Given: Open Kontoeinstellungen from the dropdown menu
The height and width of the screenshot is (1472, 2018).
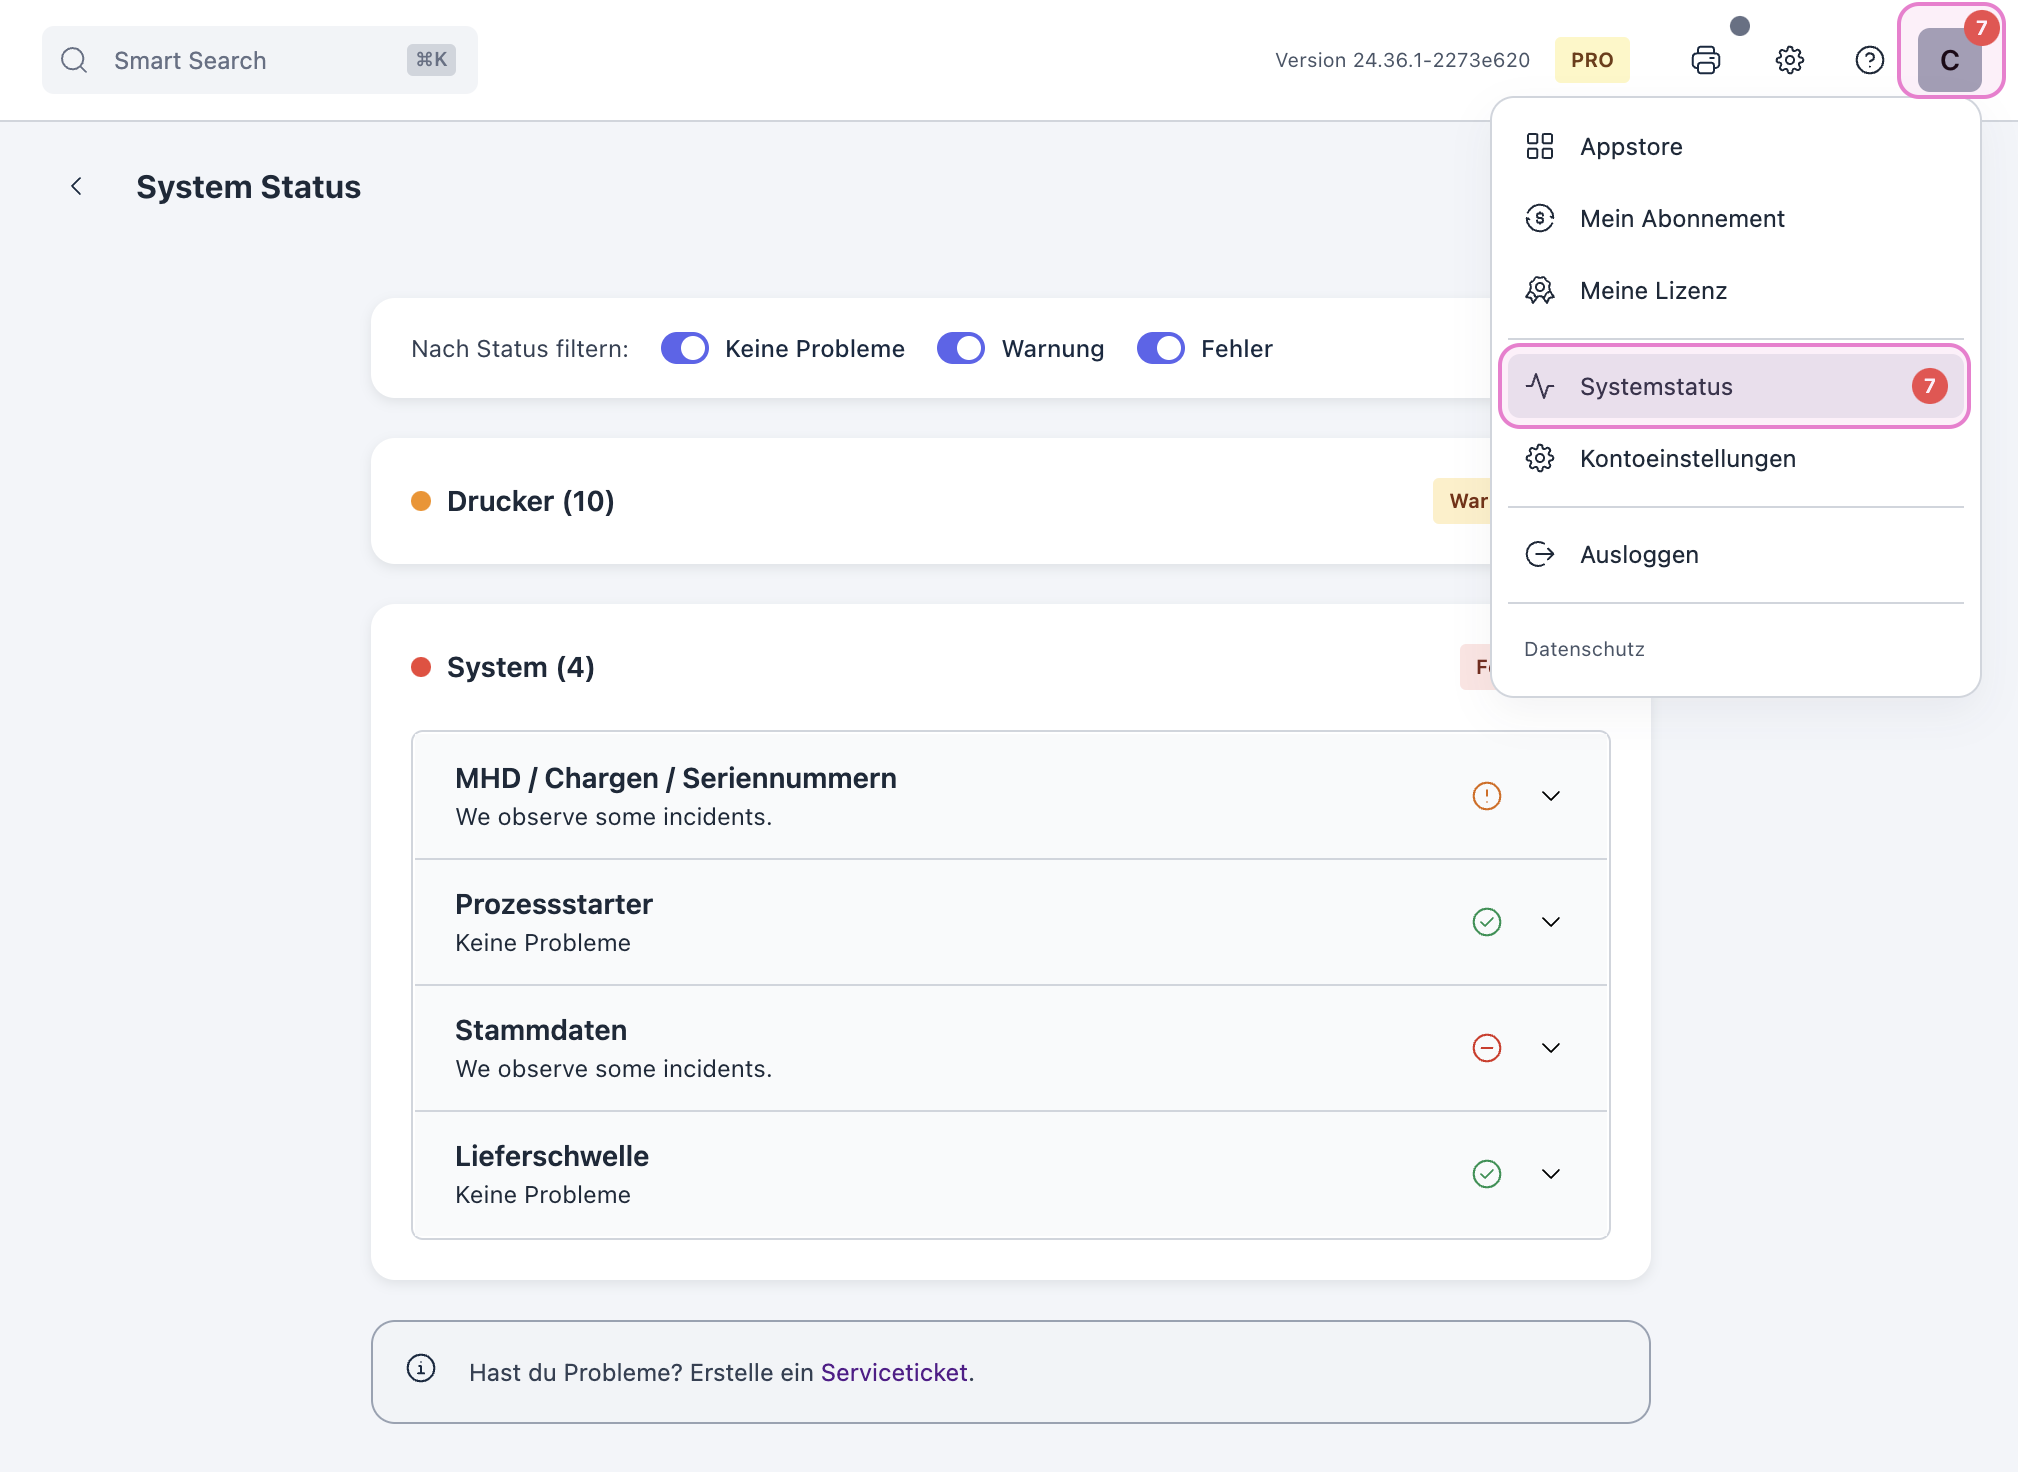Looking at the screenshot, I should [1688, 458].
